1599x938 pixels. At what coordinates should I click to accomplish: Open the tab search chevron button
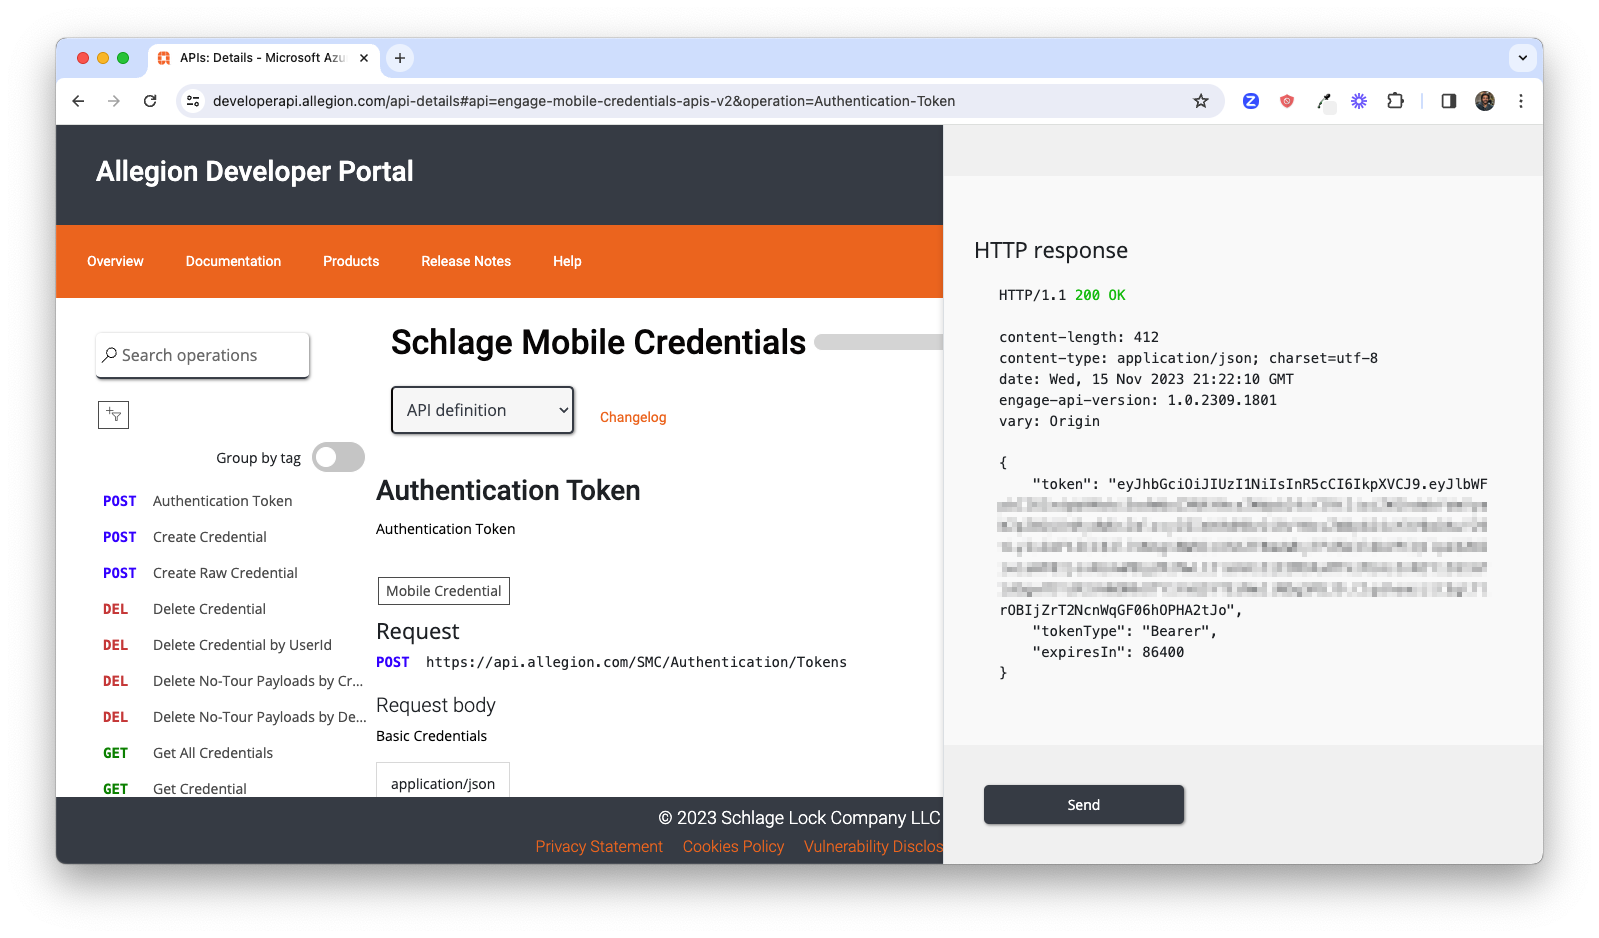[x=1522, y=58]
